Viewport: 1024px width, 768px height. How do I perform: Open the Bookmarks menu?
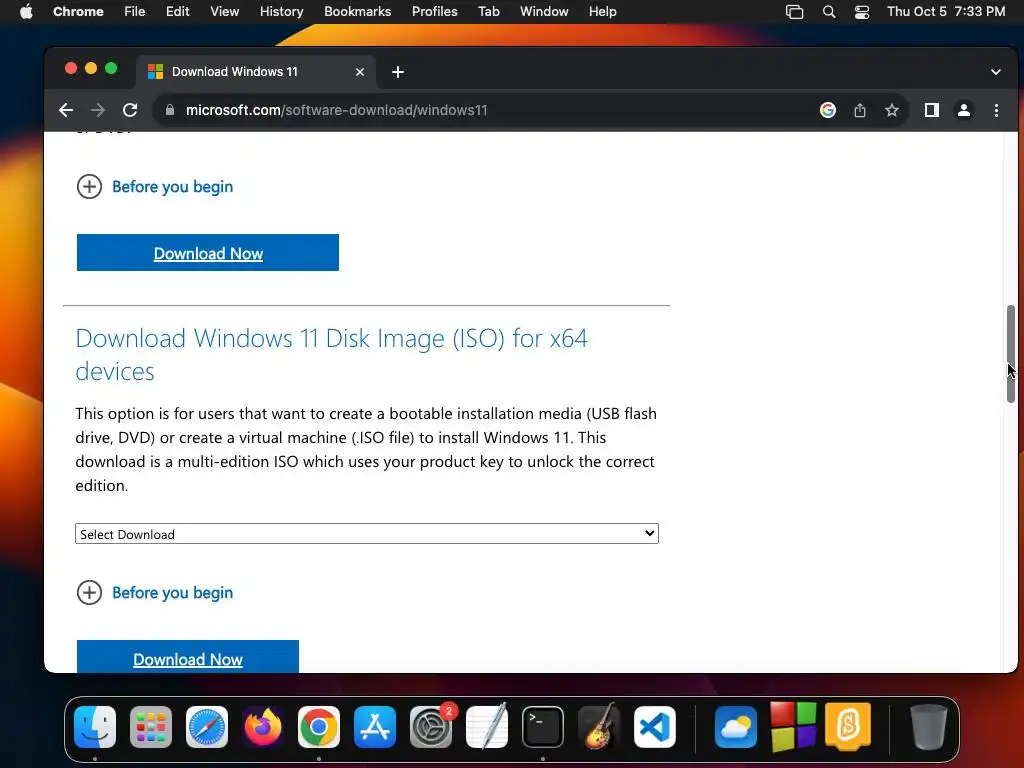[x=358, y=12]
